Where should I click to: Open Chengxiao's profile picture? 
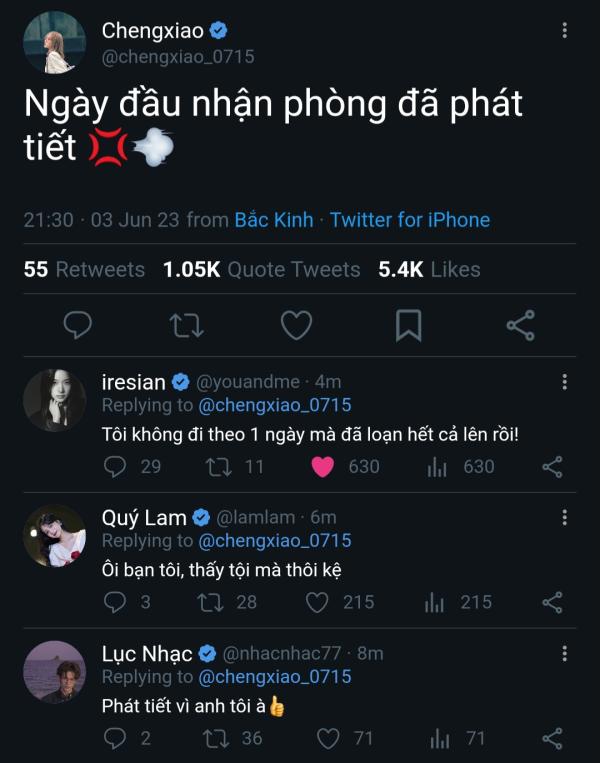click(x=54, y=43)
